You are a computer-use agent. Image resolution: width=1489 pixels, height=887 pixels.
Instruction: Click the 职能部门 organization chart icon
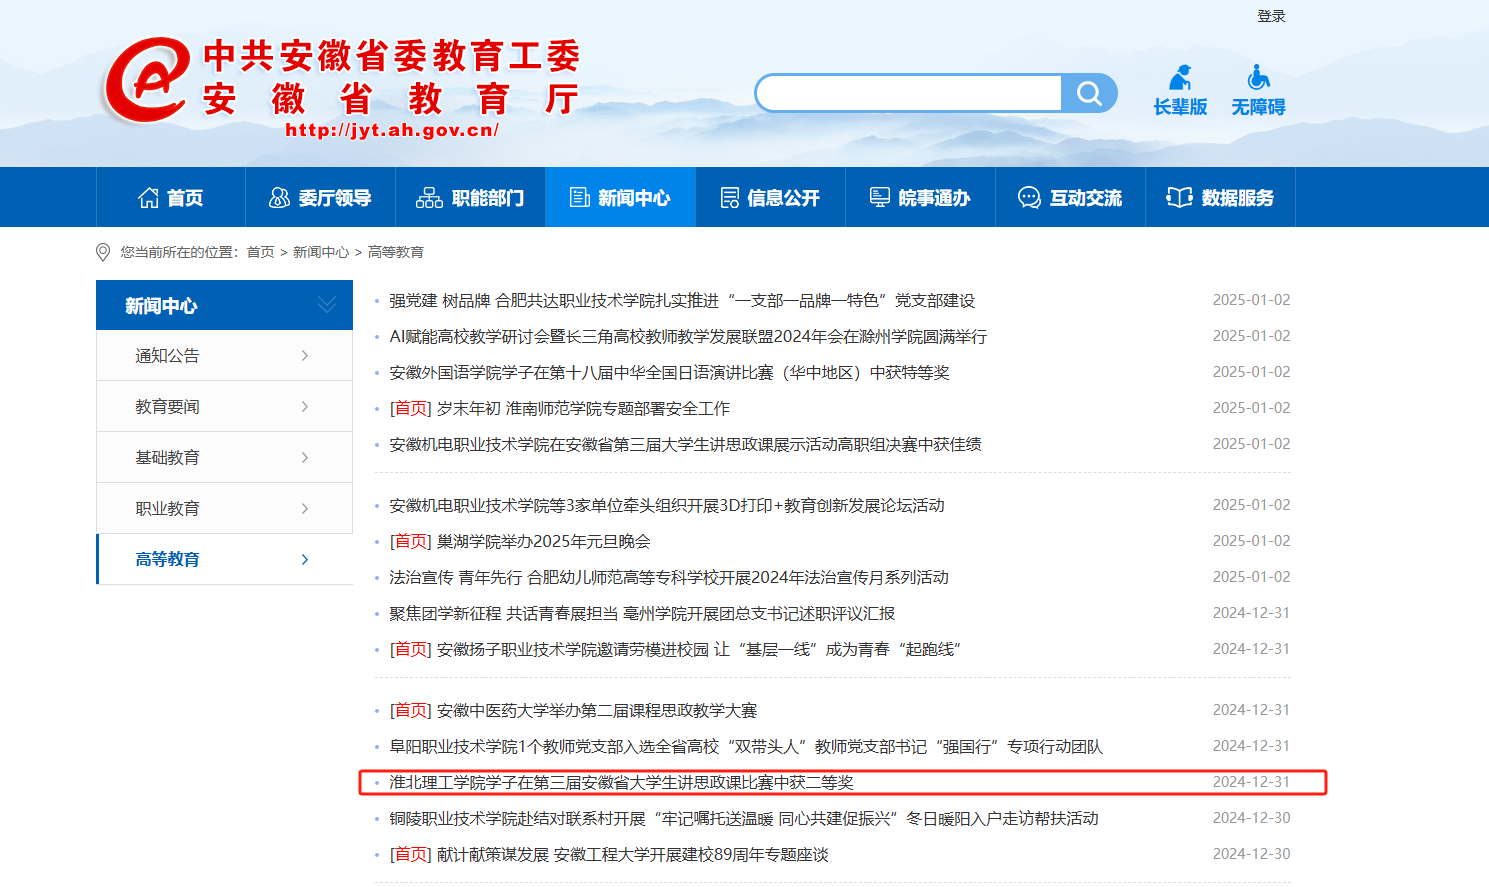click(429, 198)
